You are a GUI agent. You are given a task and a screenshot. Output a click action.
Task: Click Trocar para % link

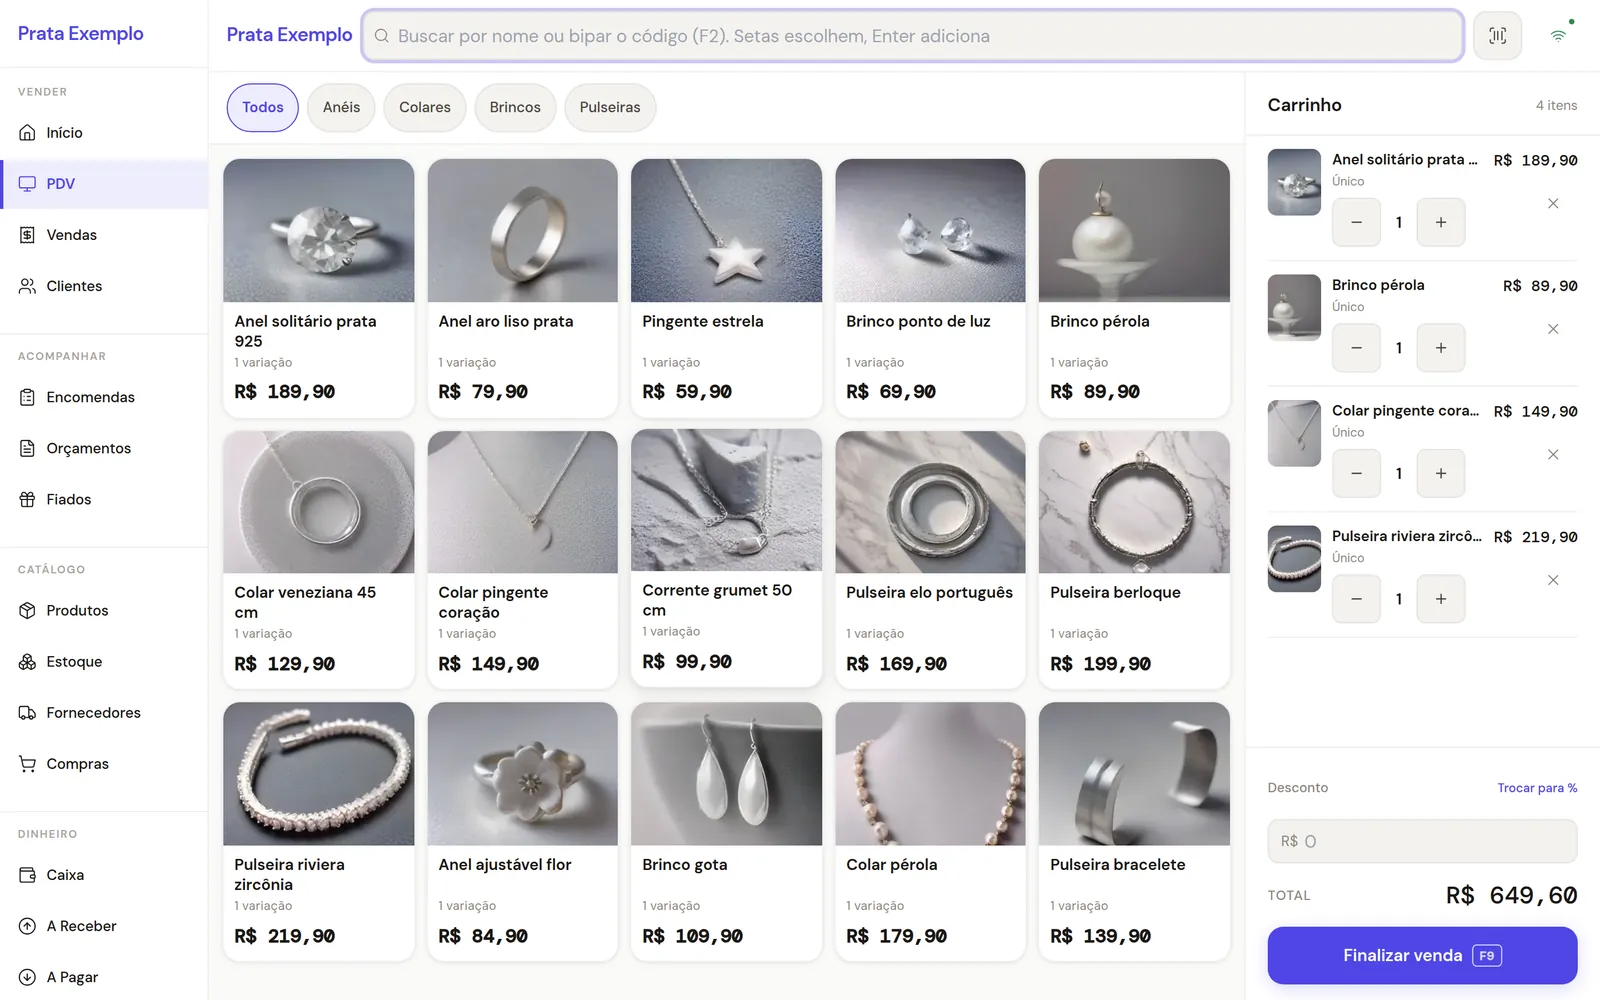coord(1537,788)
